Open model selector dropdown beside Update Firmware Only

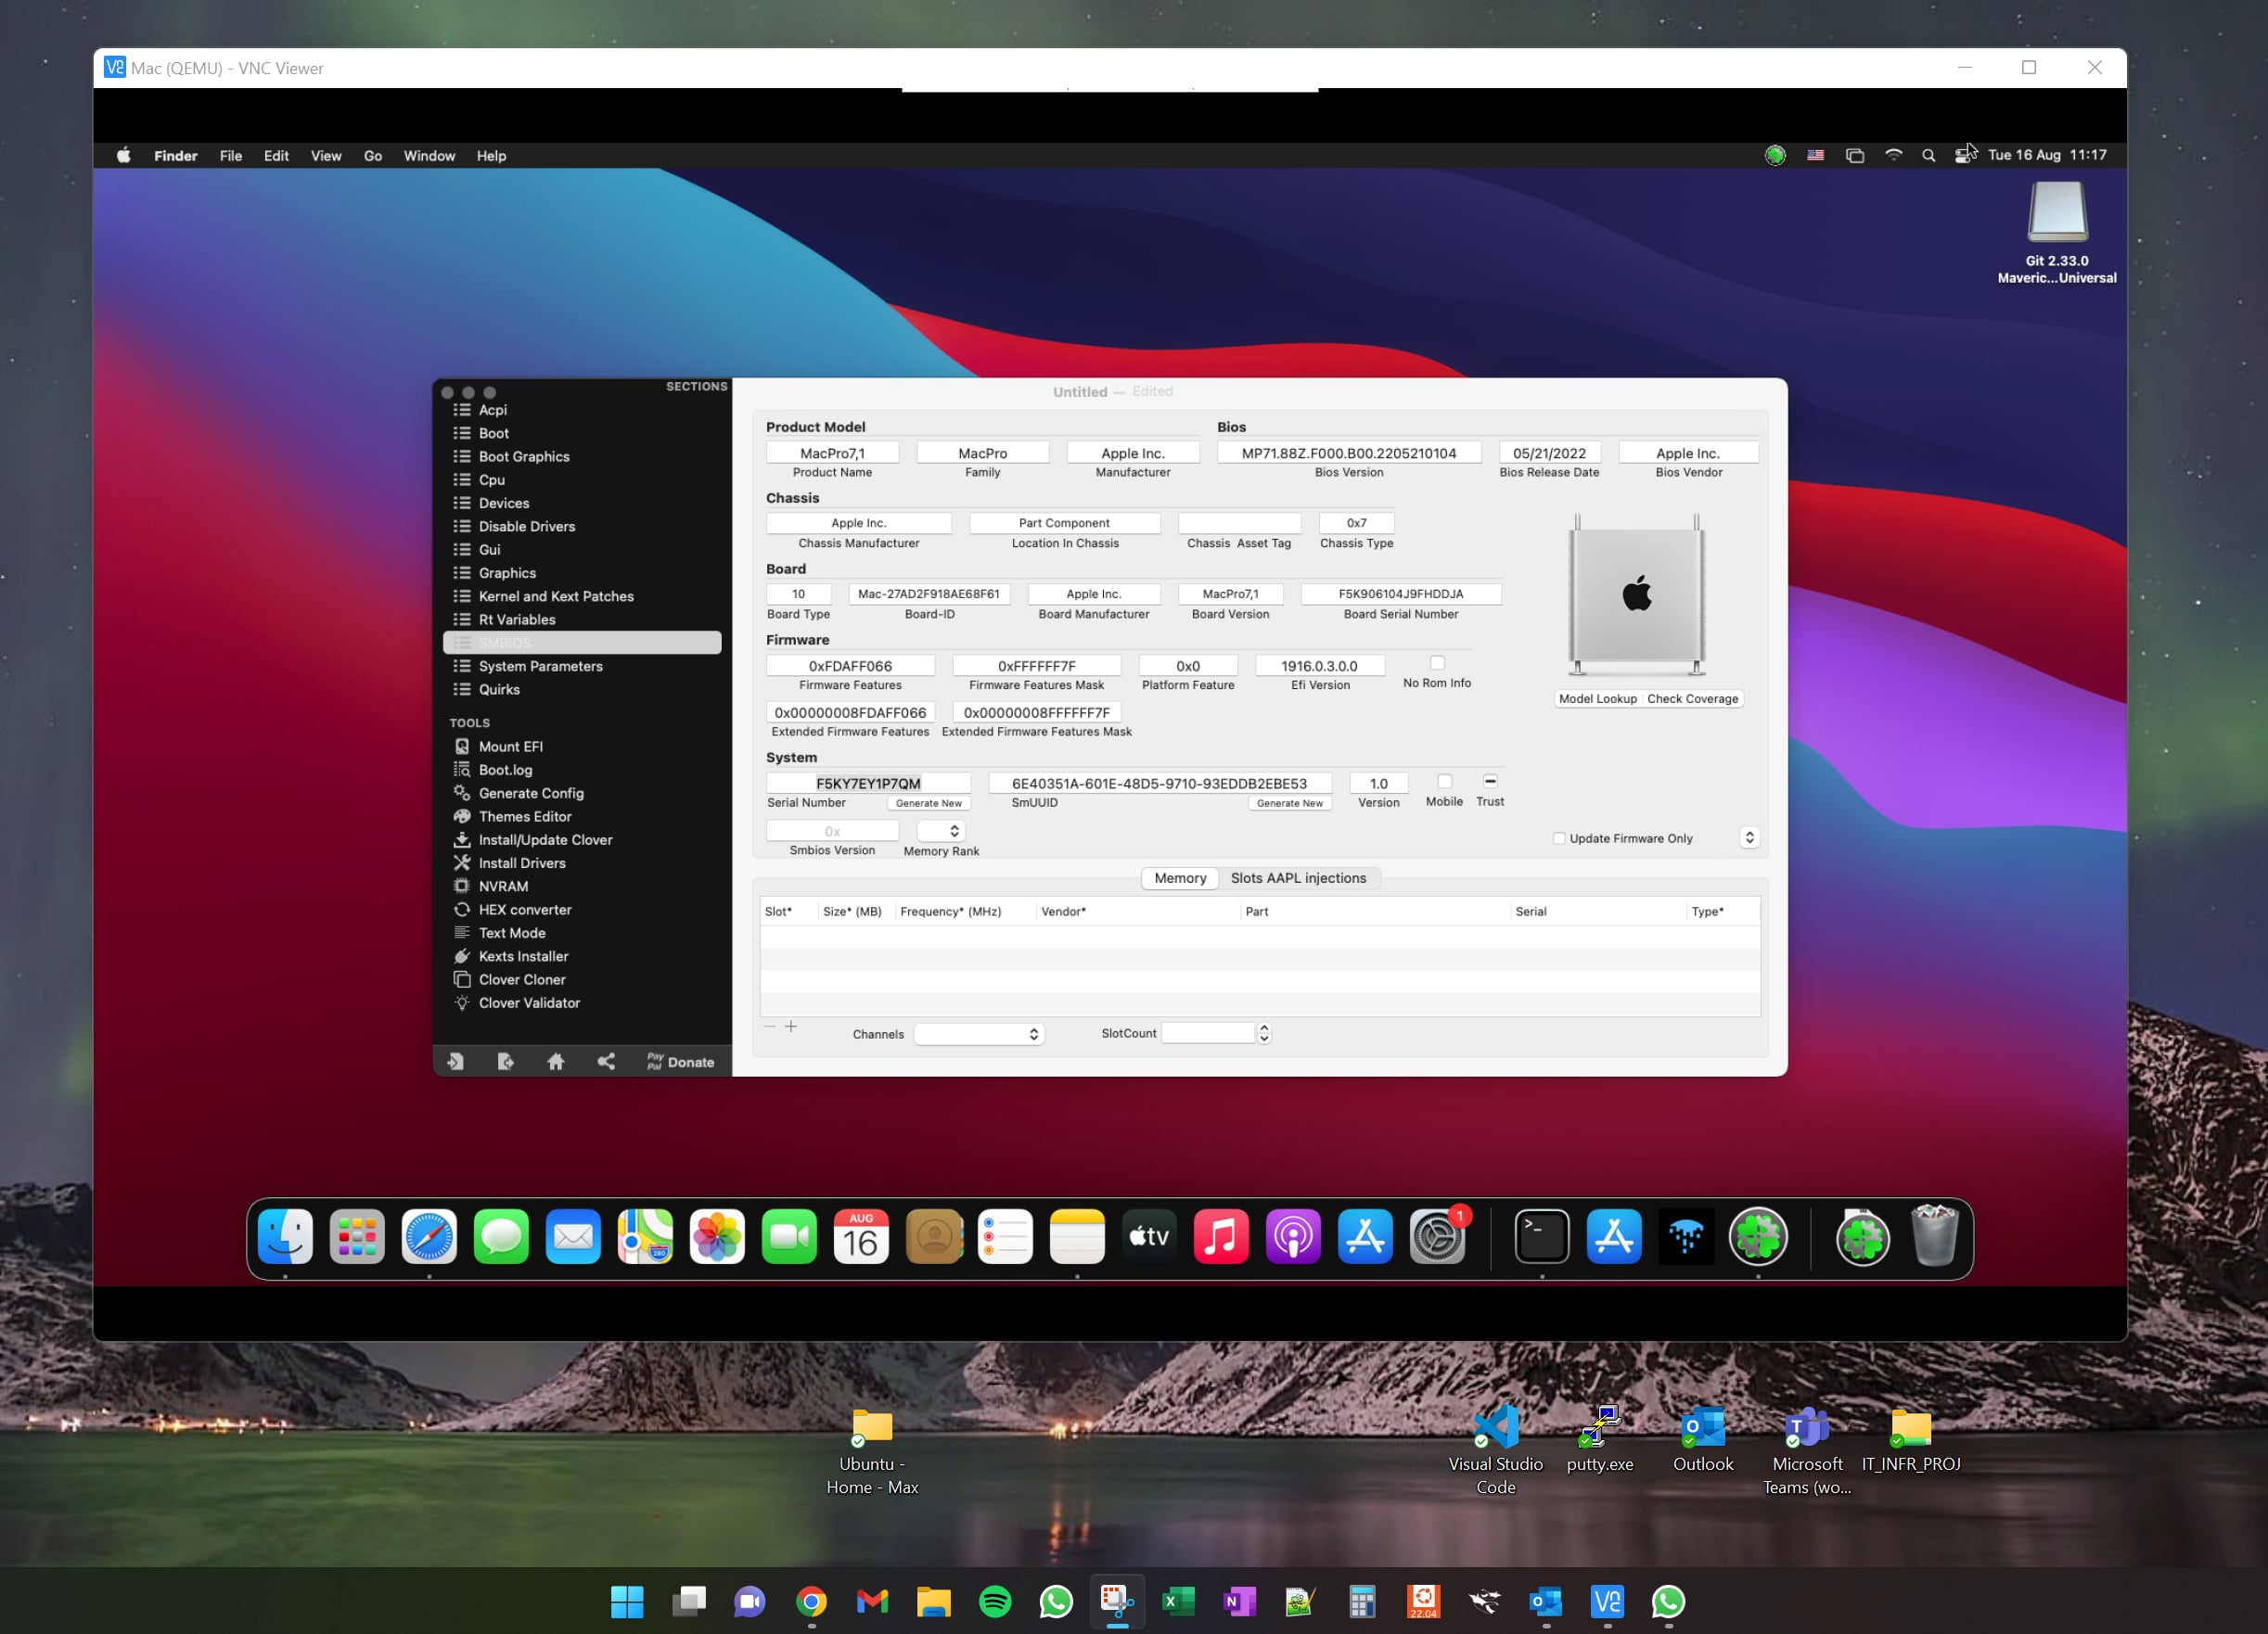(x=1749, y=837)
